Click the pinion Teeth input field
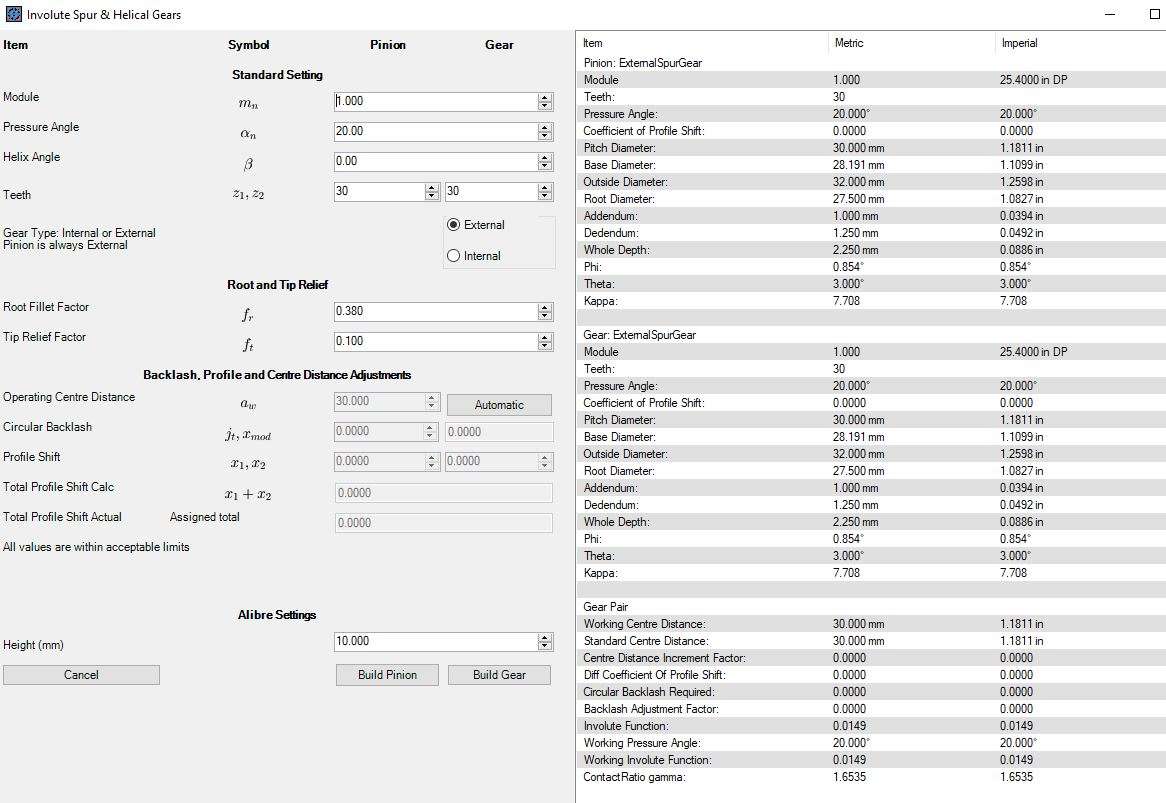The image size is (1166, 803). [x=379, y=191]
